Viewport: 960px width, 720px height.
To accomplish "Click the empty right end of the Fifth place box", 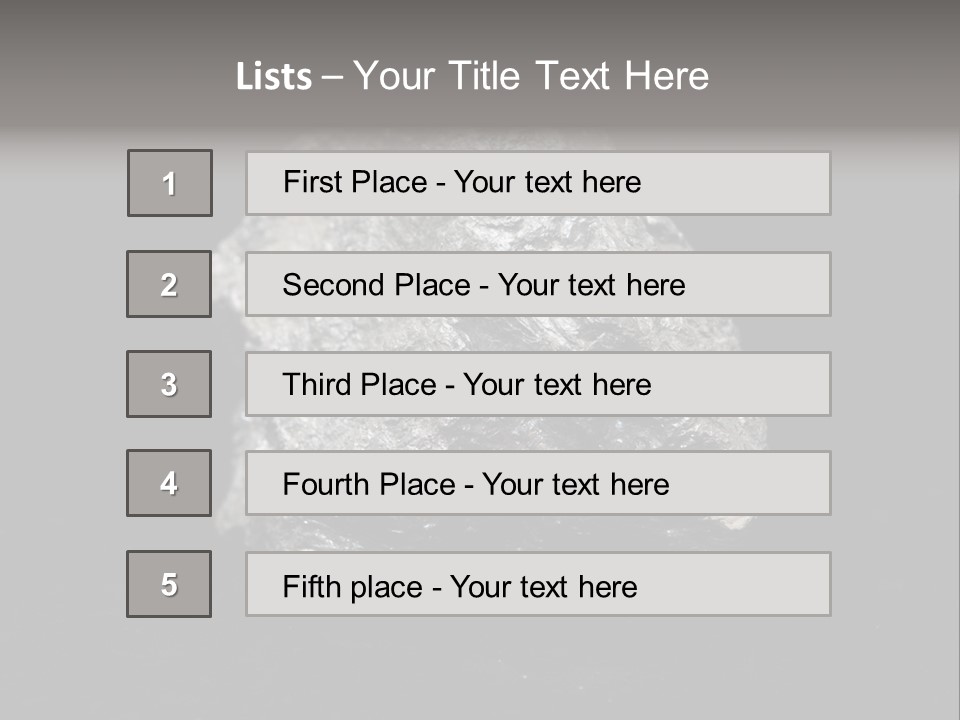I will (x=760, y=585).
